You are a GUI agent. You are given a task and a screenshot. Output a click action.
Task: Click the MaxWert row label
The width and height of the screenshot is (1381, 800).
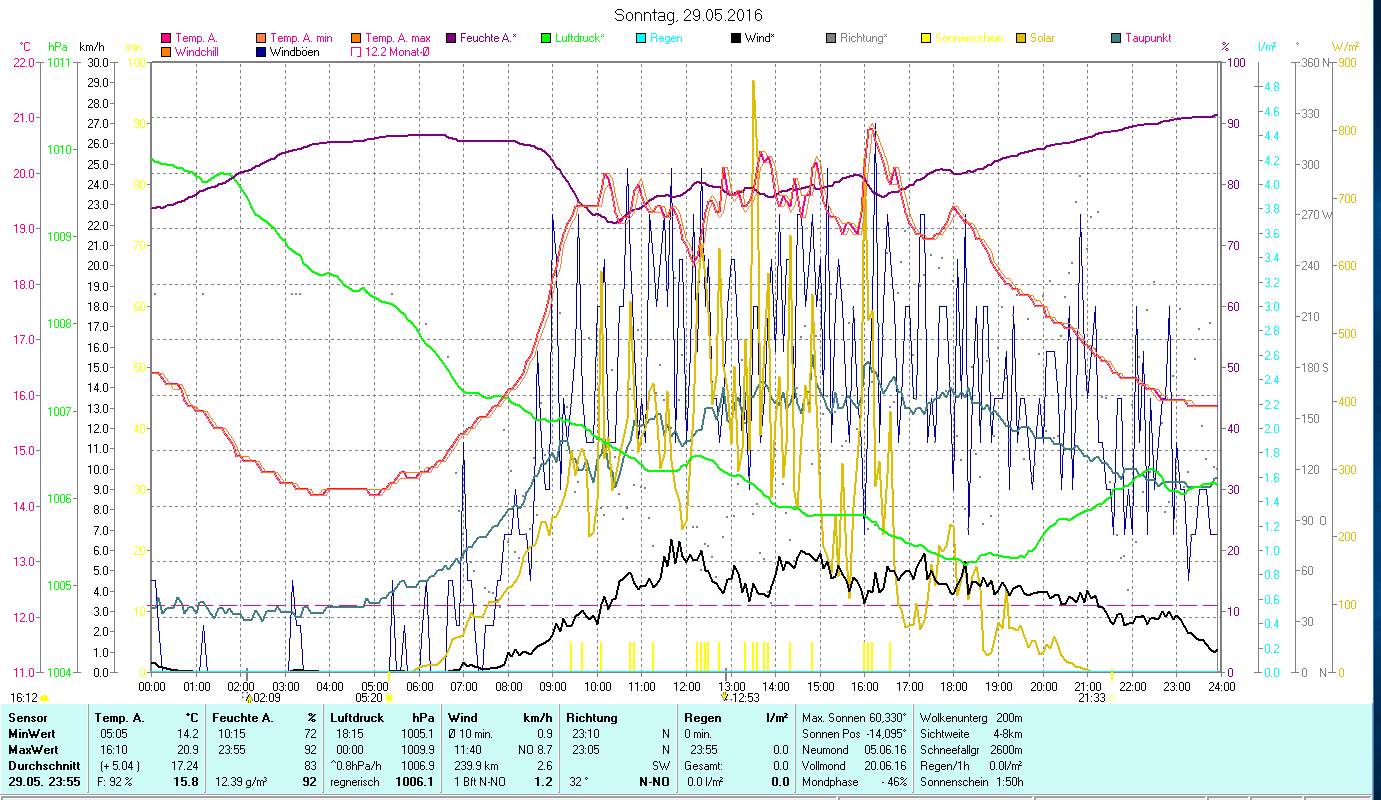point(33,749)
